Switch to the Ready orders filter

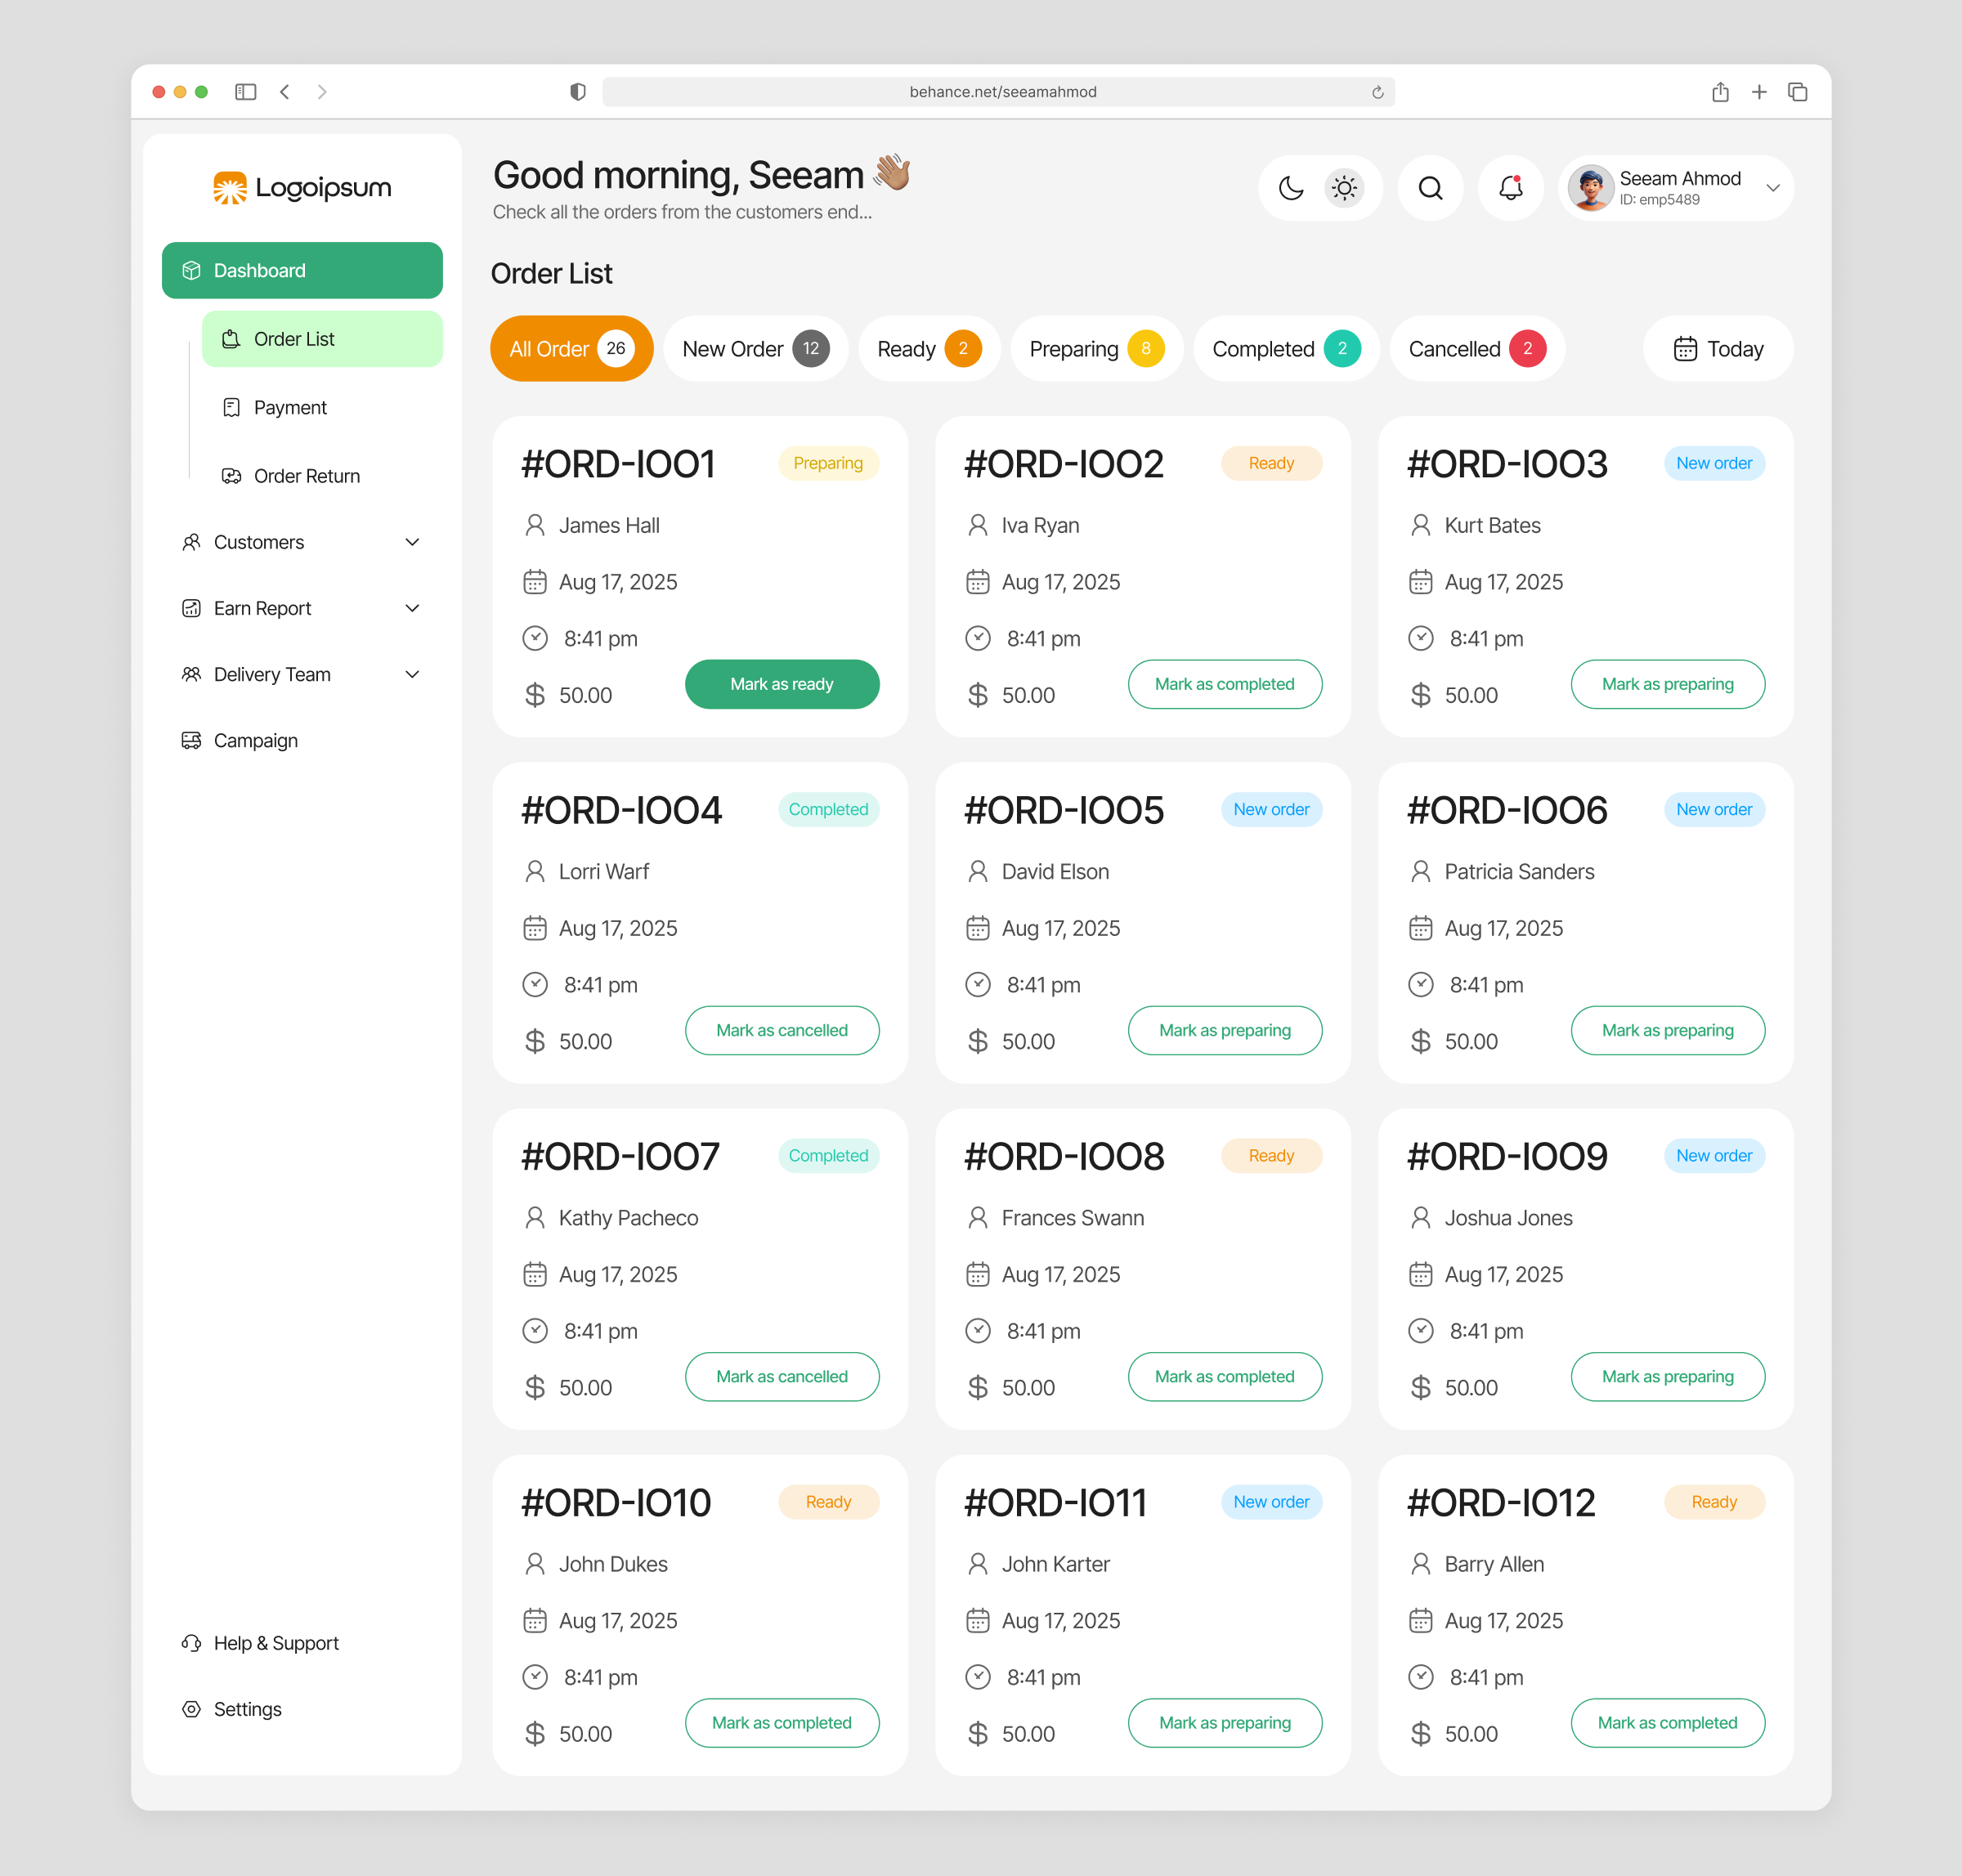pos(928,349)
